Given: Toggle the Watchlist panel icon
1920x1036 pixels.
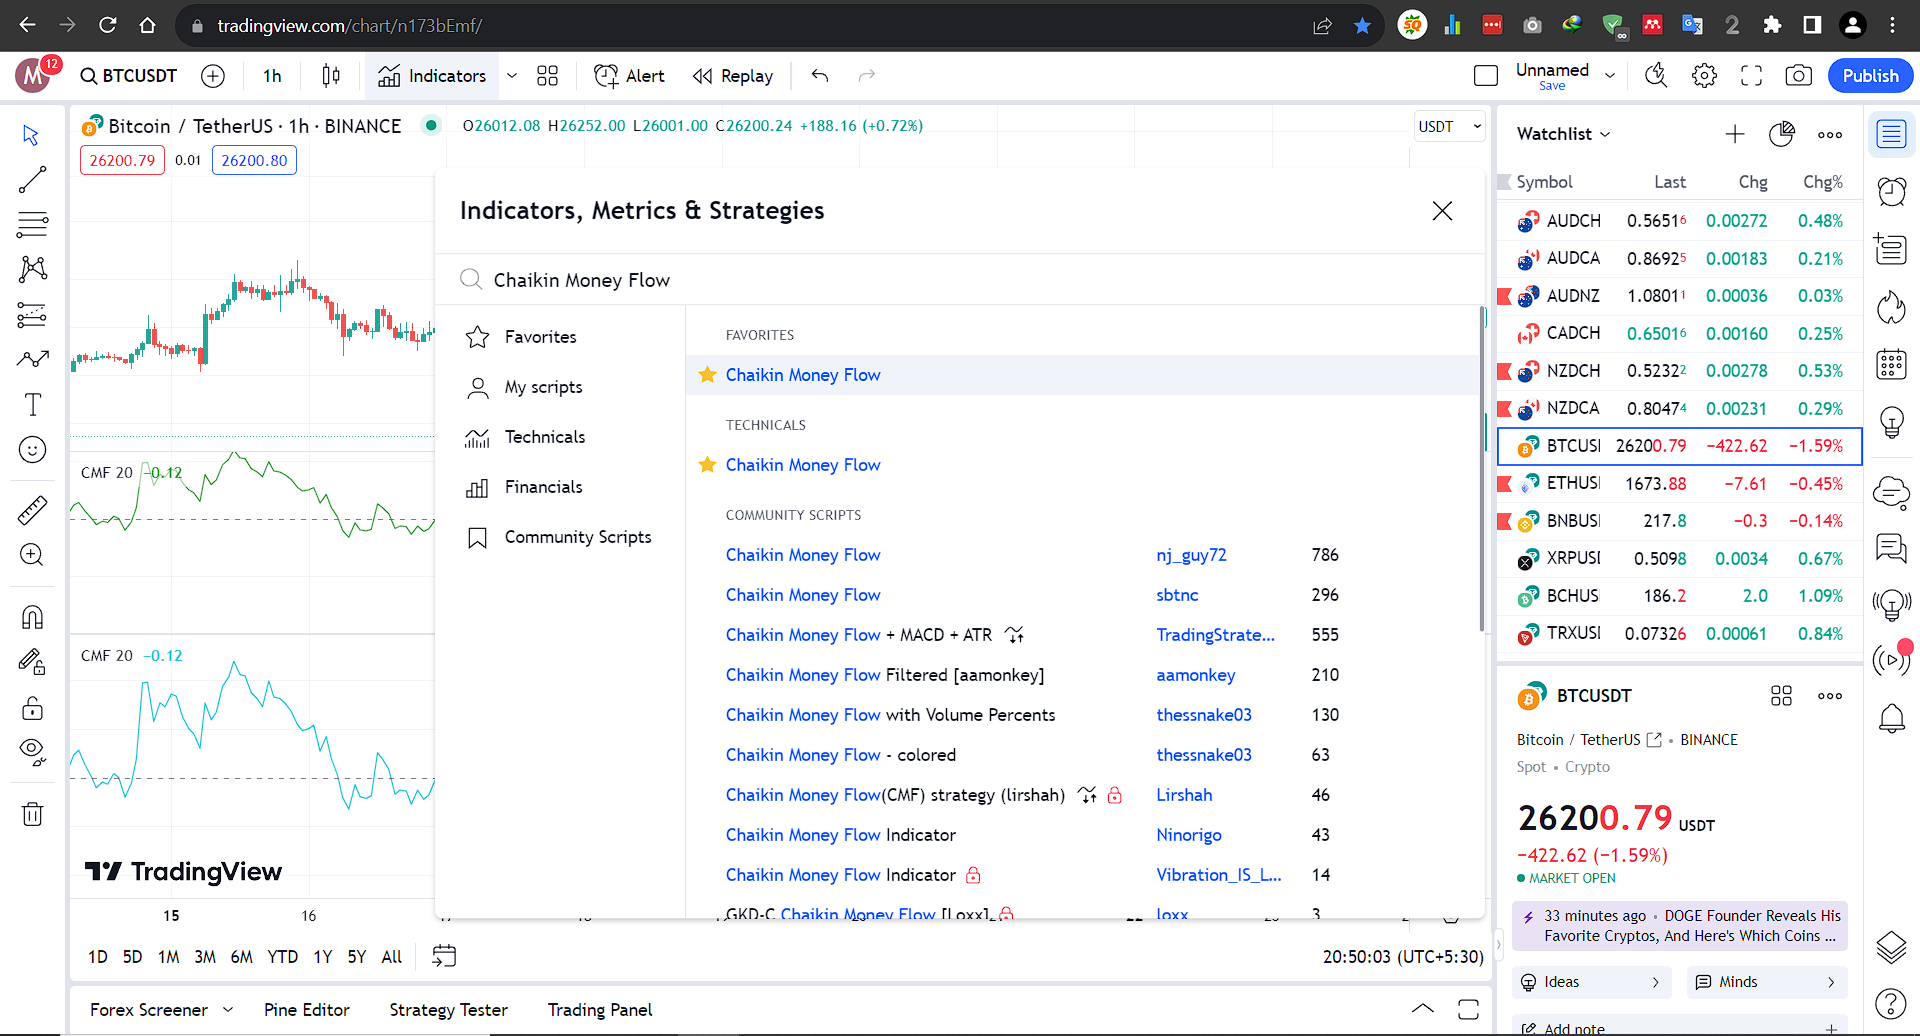Looking at the screenshot, I should [x=1891, y=134].
